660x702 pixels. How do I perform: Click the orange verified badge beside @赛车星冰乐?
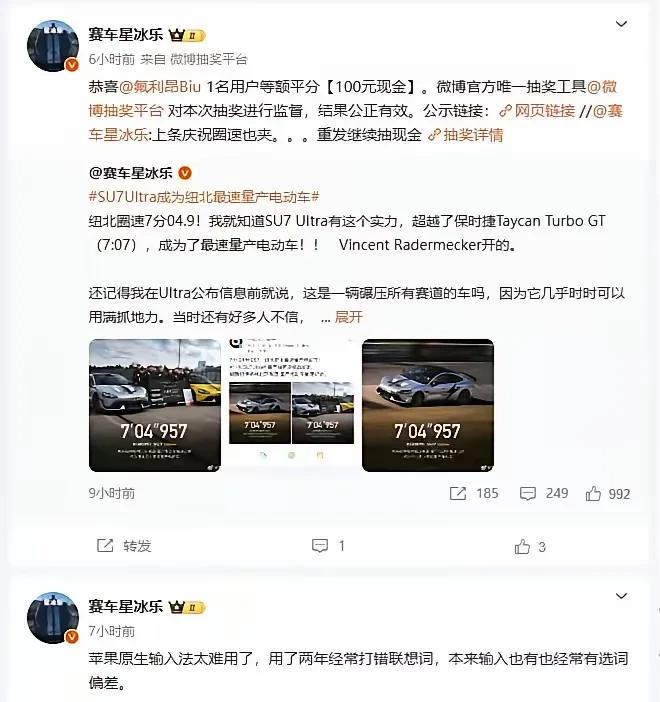(x=185, y=173)
